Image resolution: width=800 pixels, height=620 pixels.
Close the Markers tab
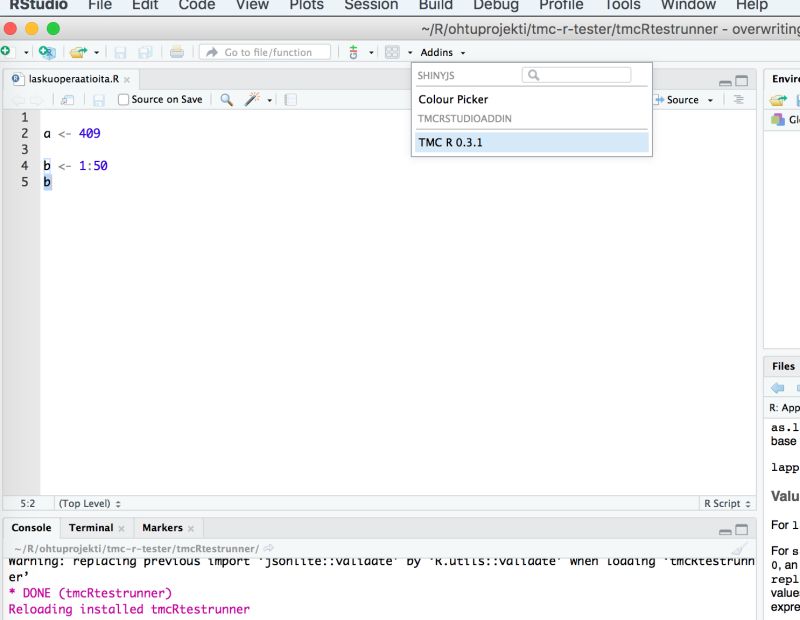pyautogui.click(x=191, y=528)
